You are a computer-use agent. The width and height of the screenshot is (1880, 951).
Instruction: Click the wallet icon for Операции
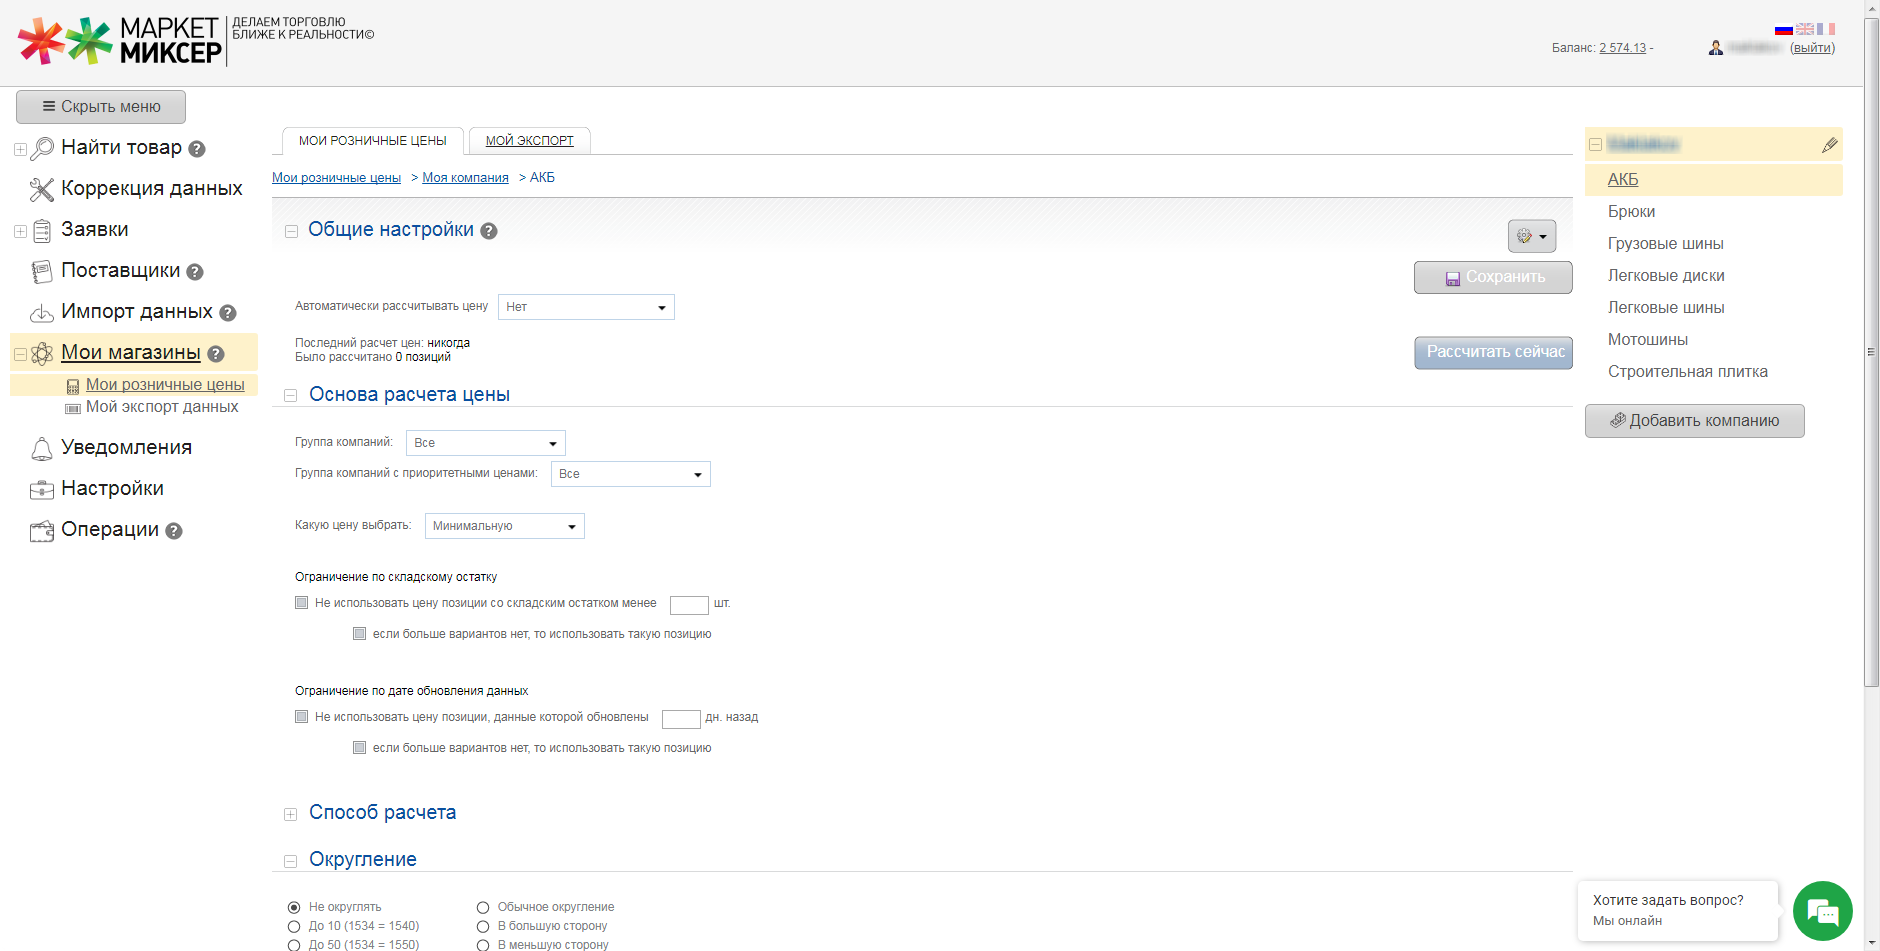42,531
